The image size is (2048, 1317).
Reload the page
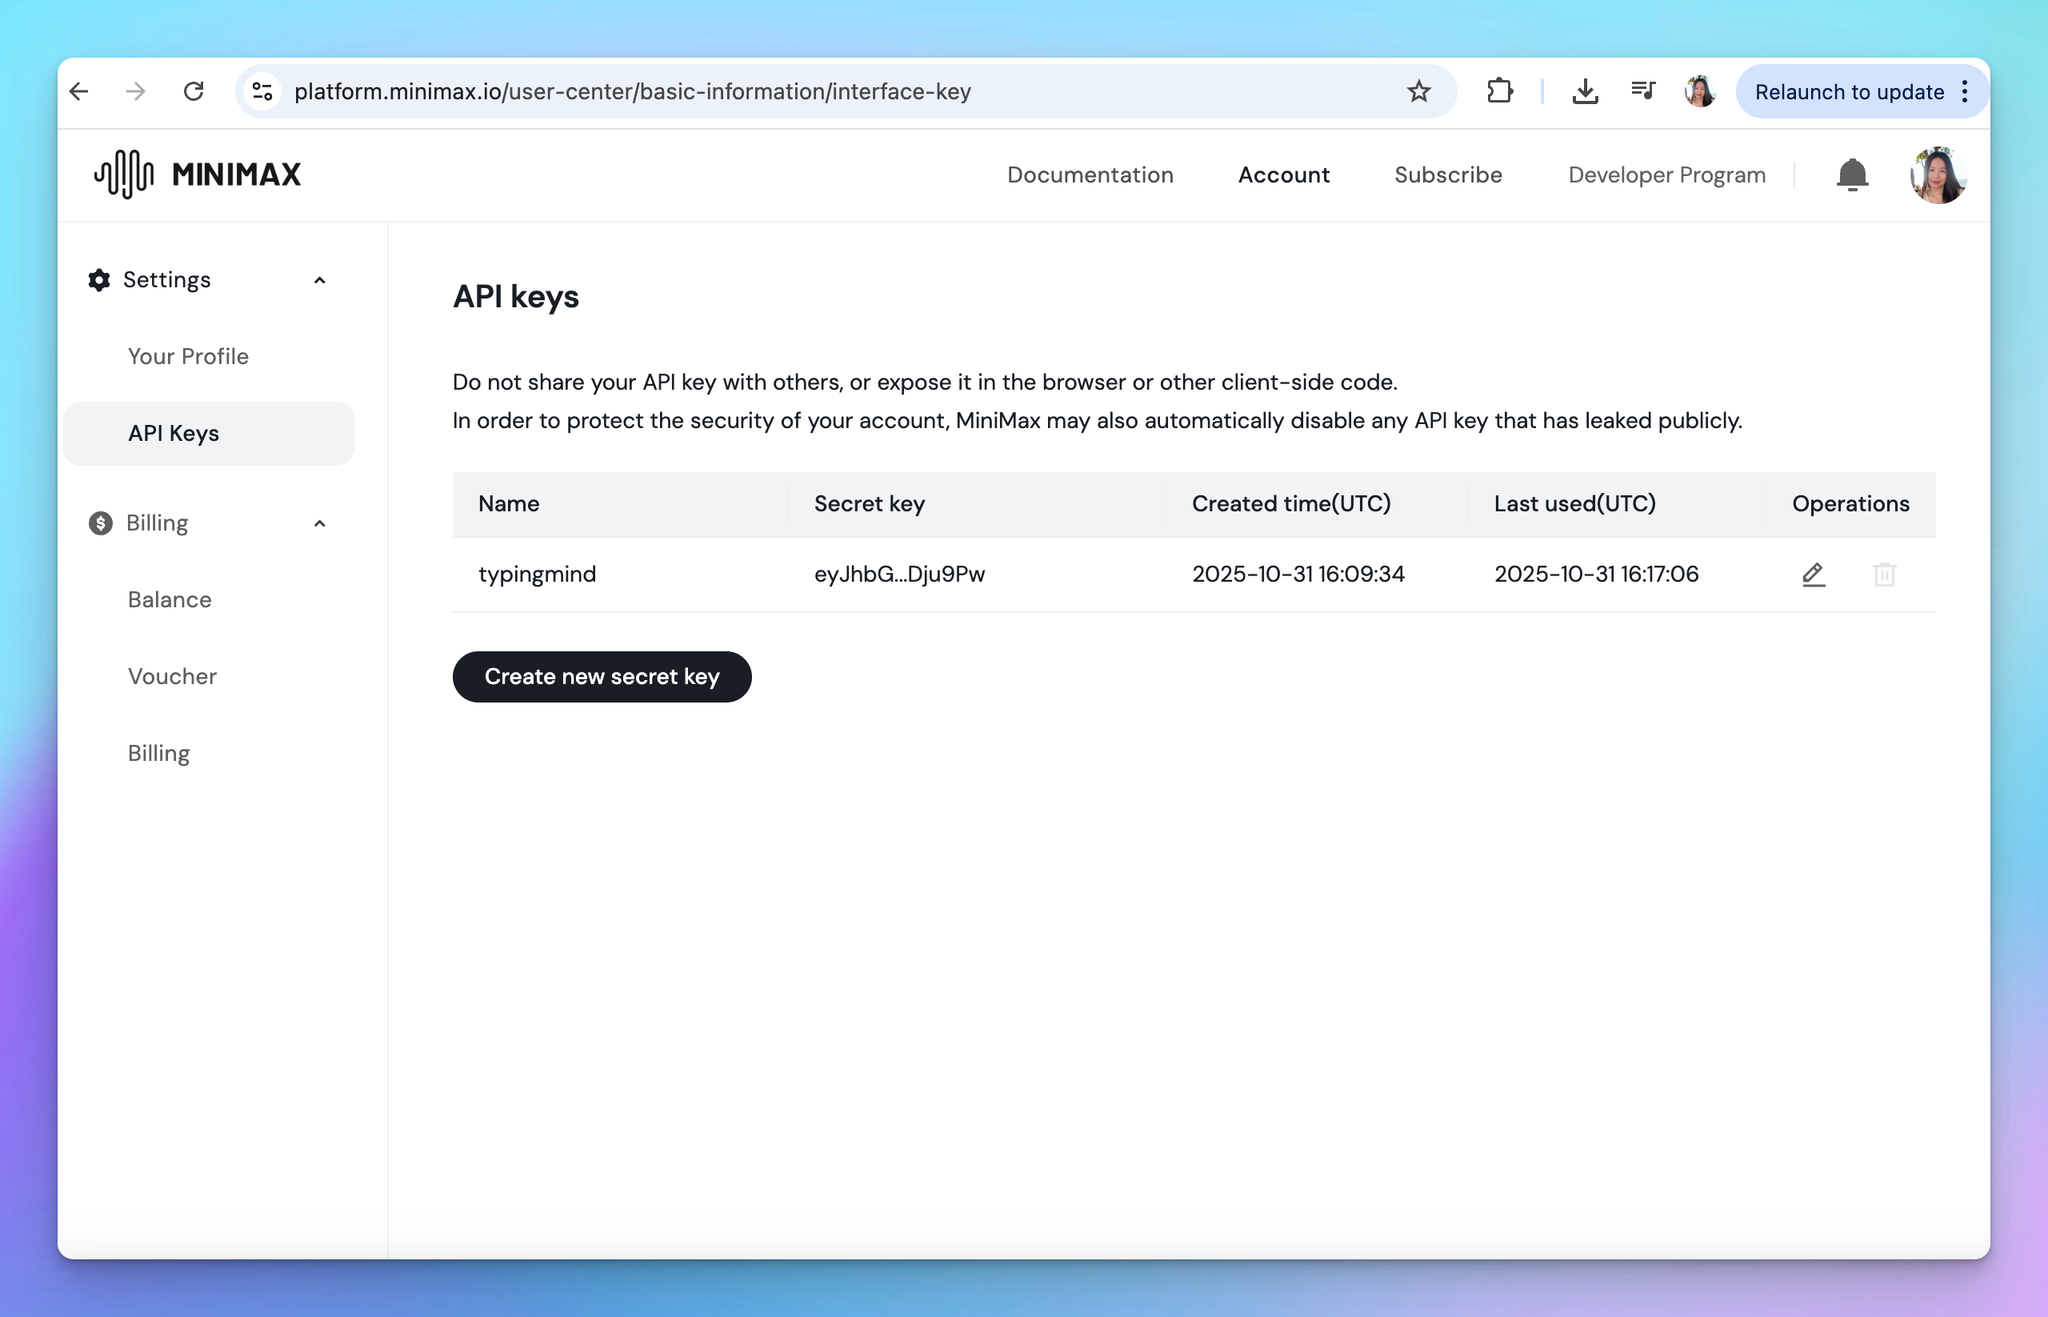(x=194, y=92)
